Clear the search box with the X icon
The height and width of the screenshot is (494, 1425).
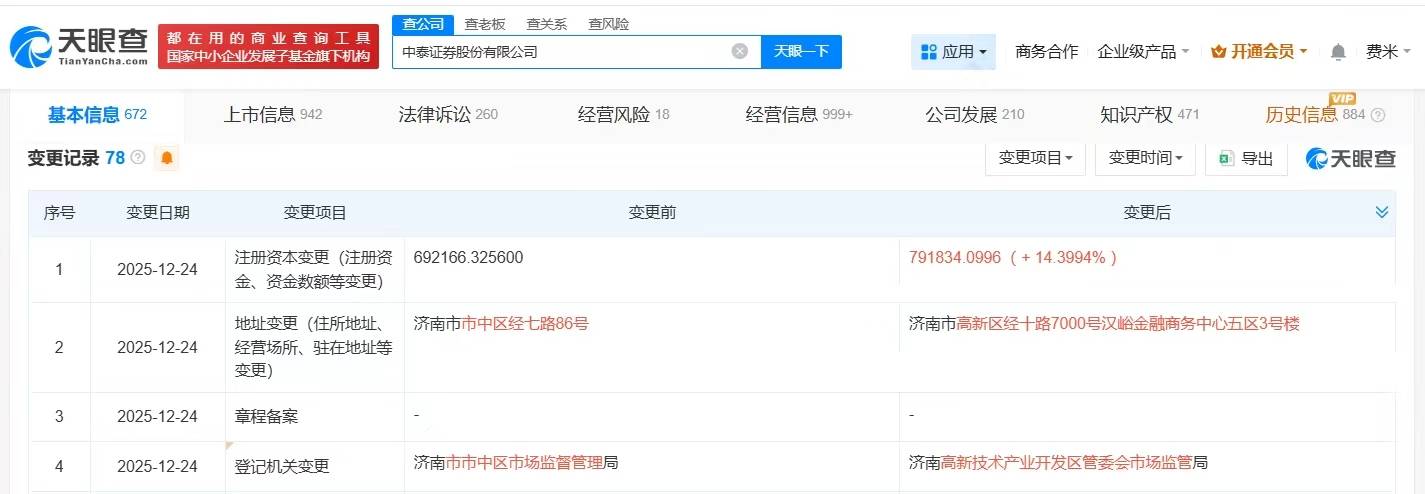[x=740, y=51]
